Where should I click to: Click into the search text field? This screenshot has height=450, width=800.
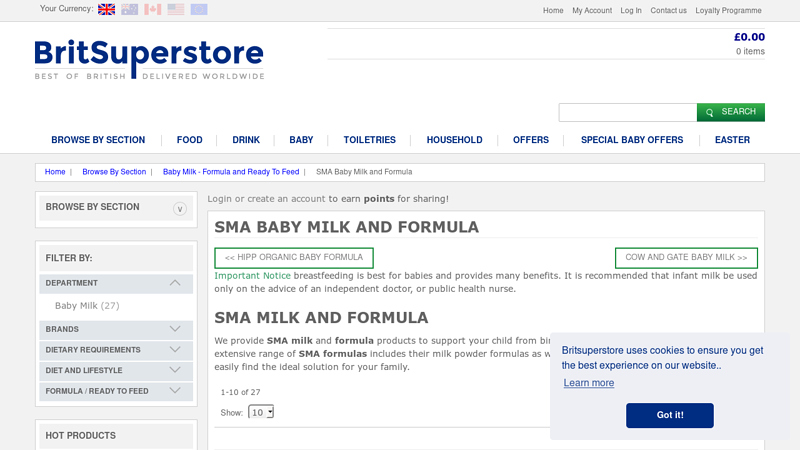click(628, 112)
